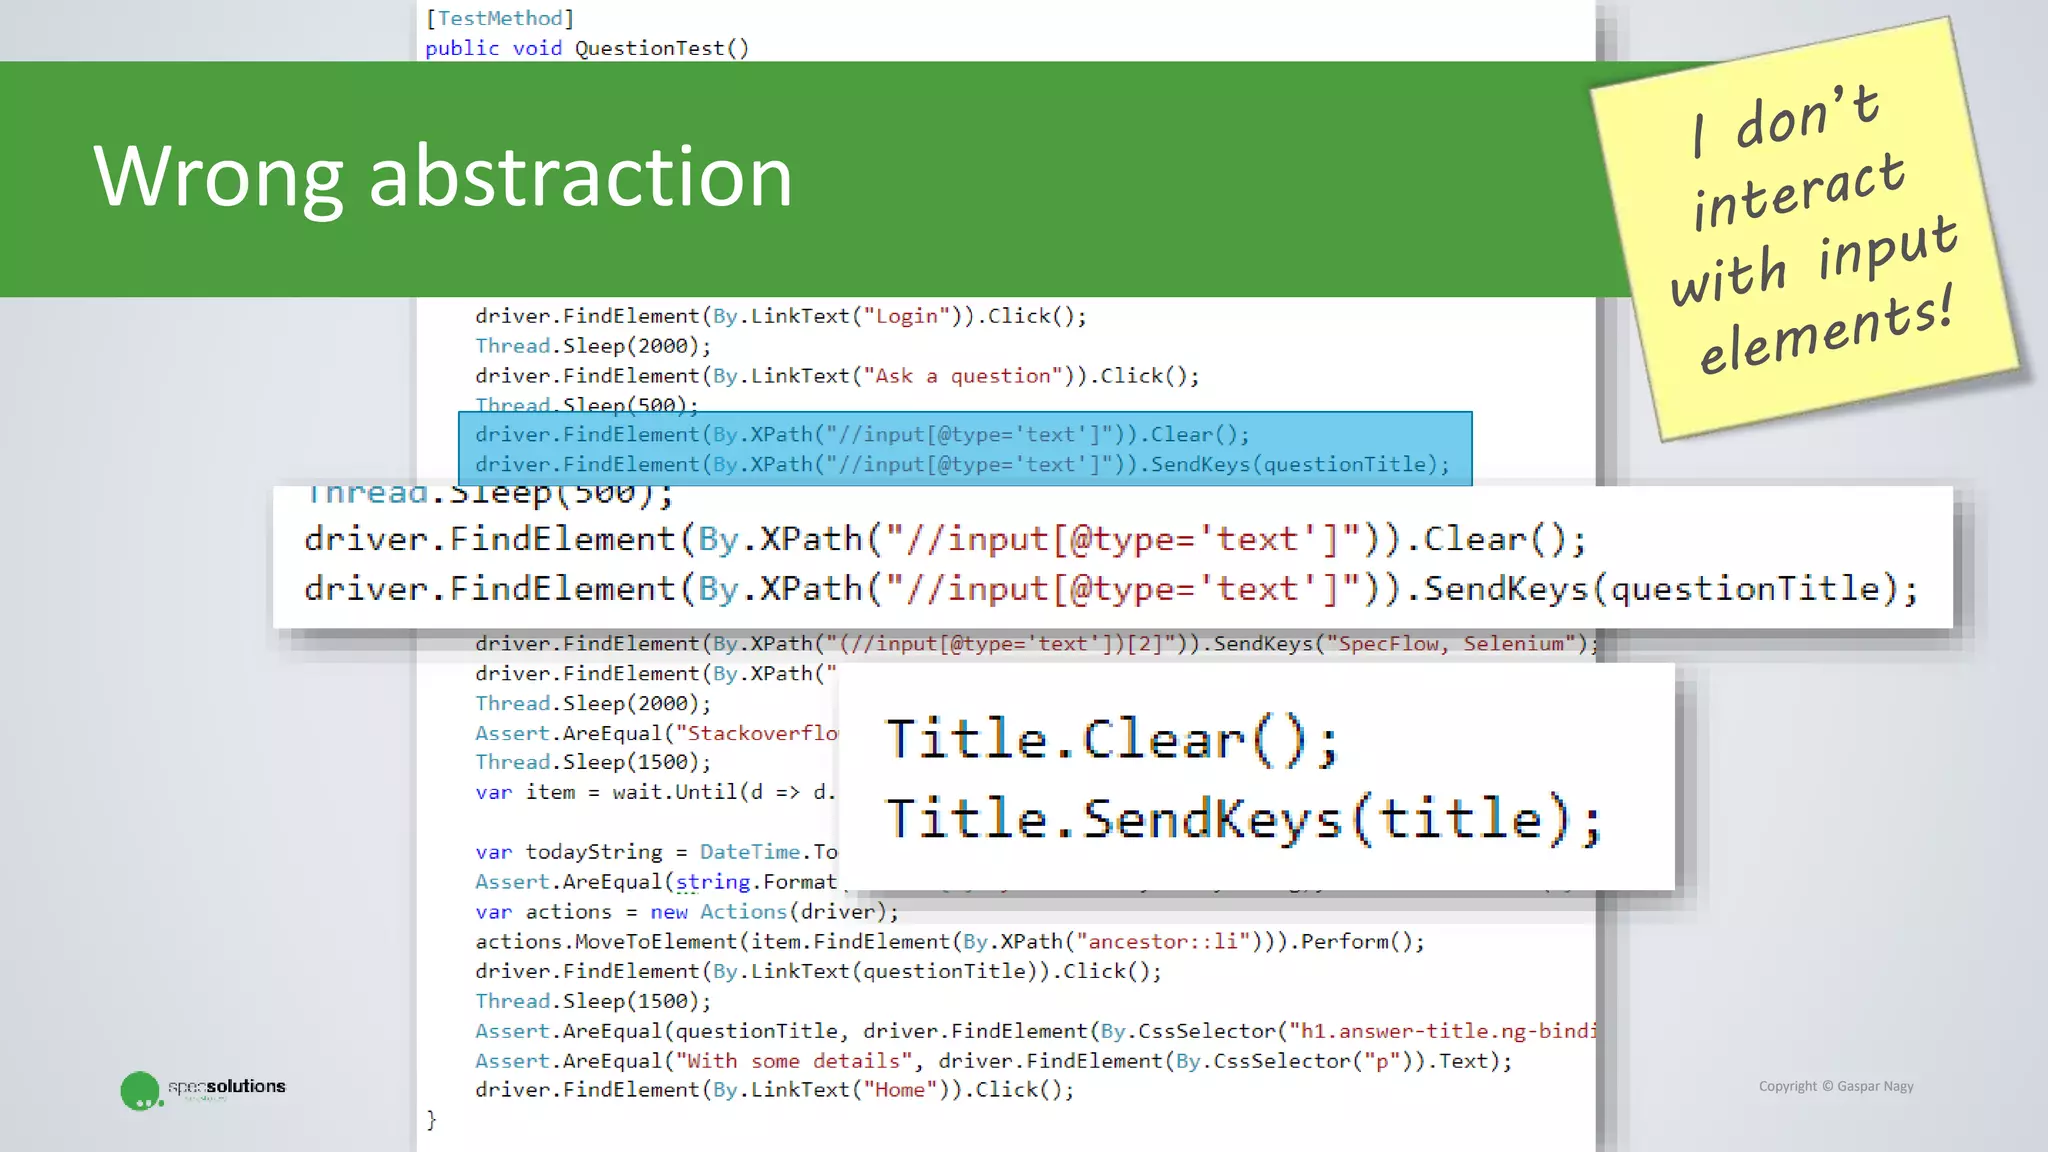
Task: Click the 'Copyright © Gaspar Nagy' text
Action: (x=1835, y=1086)
